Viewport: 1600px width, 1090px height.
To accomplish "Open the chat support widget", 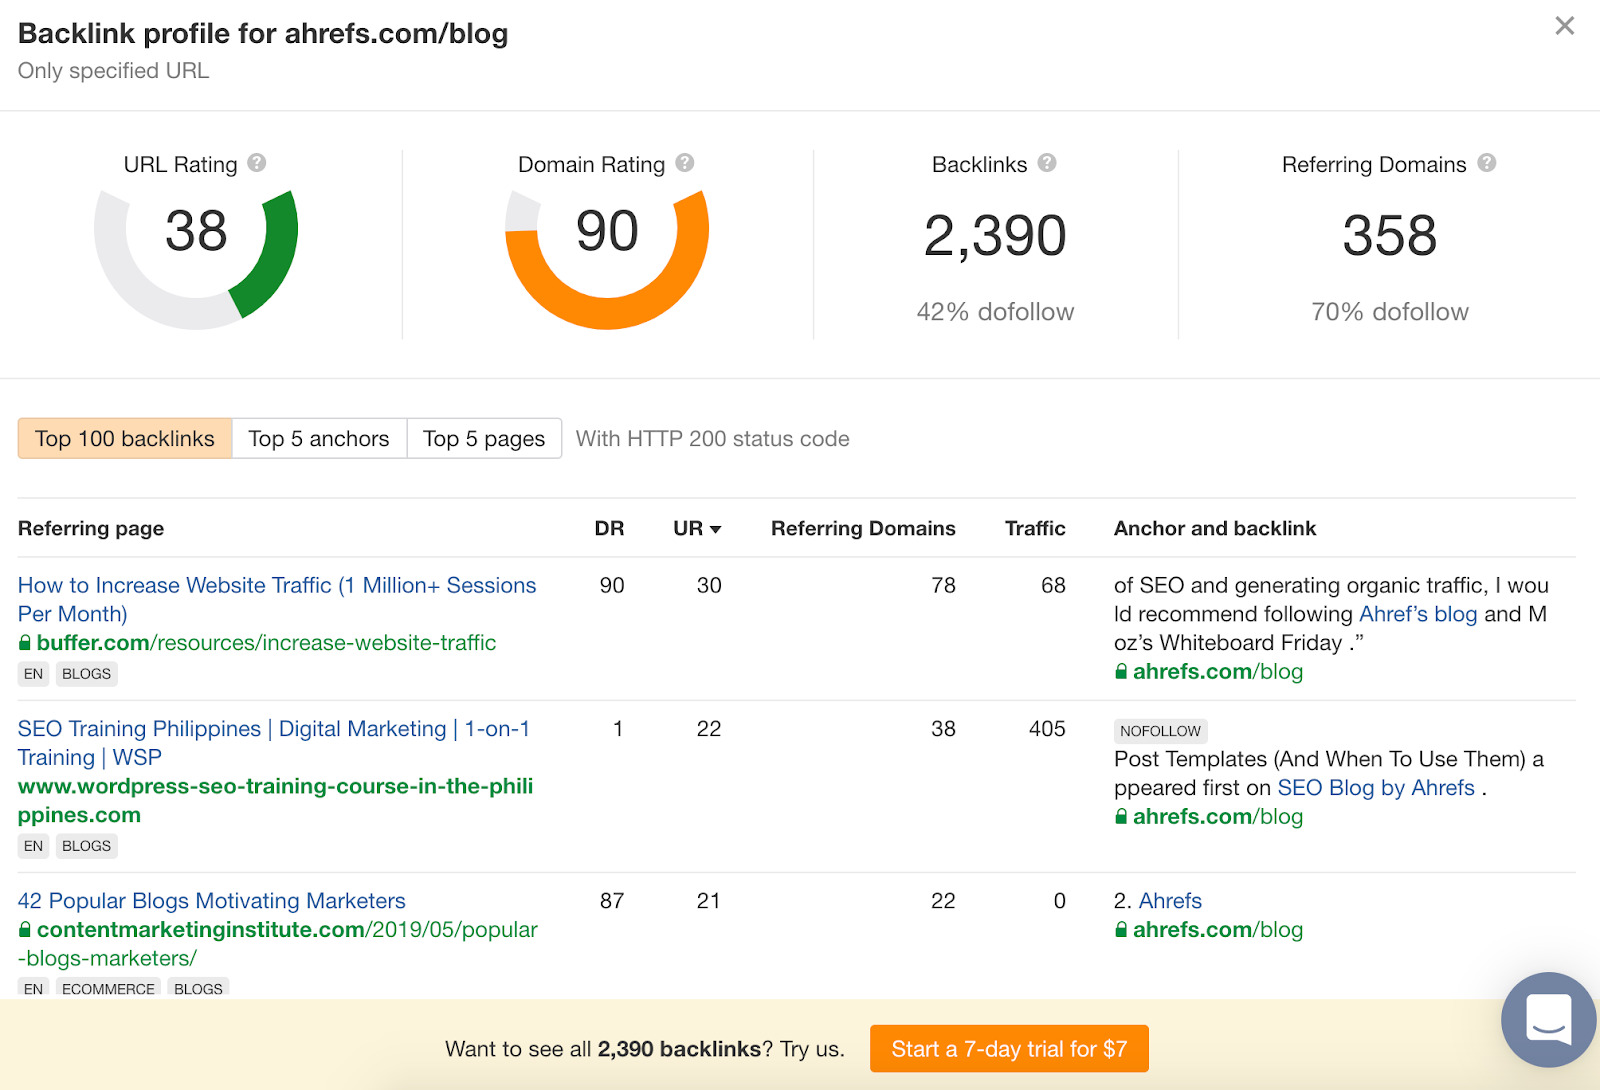I will [1547, 1019].
